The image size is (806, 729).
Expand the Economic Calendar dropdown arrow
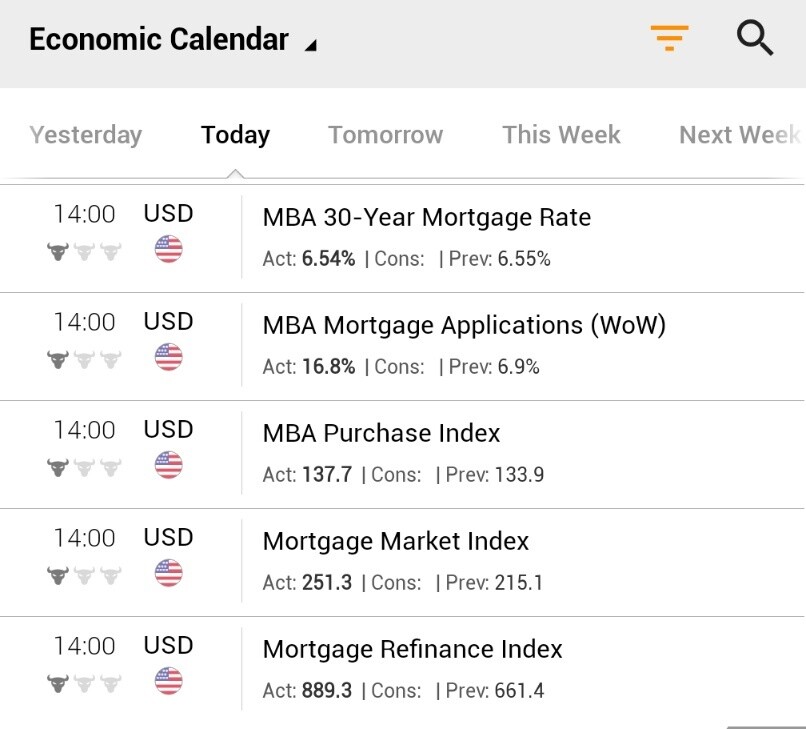[311, 44]
